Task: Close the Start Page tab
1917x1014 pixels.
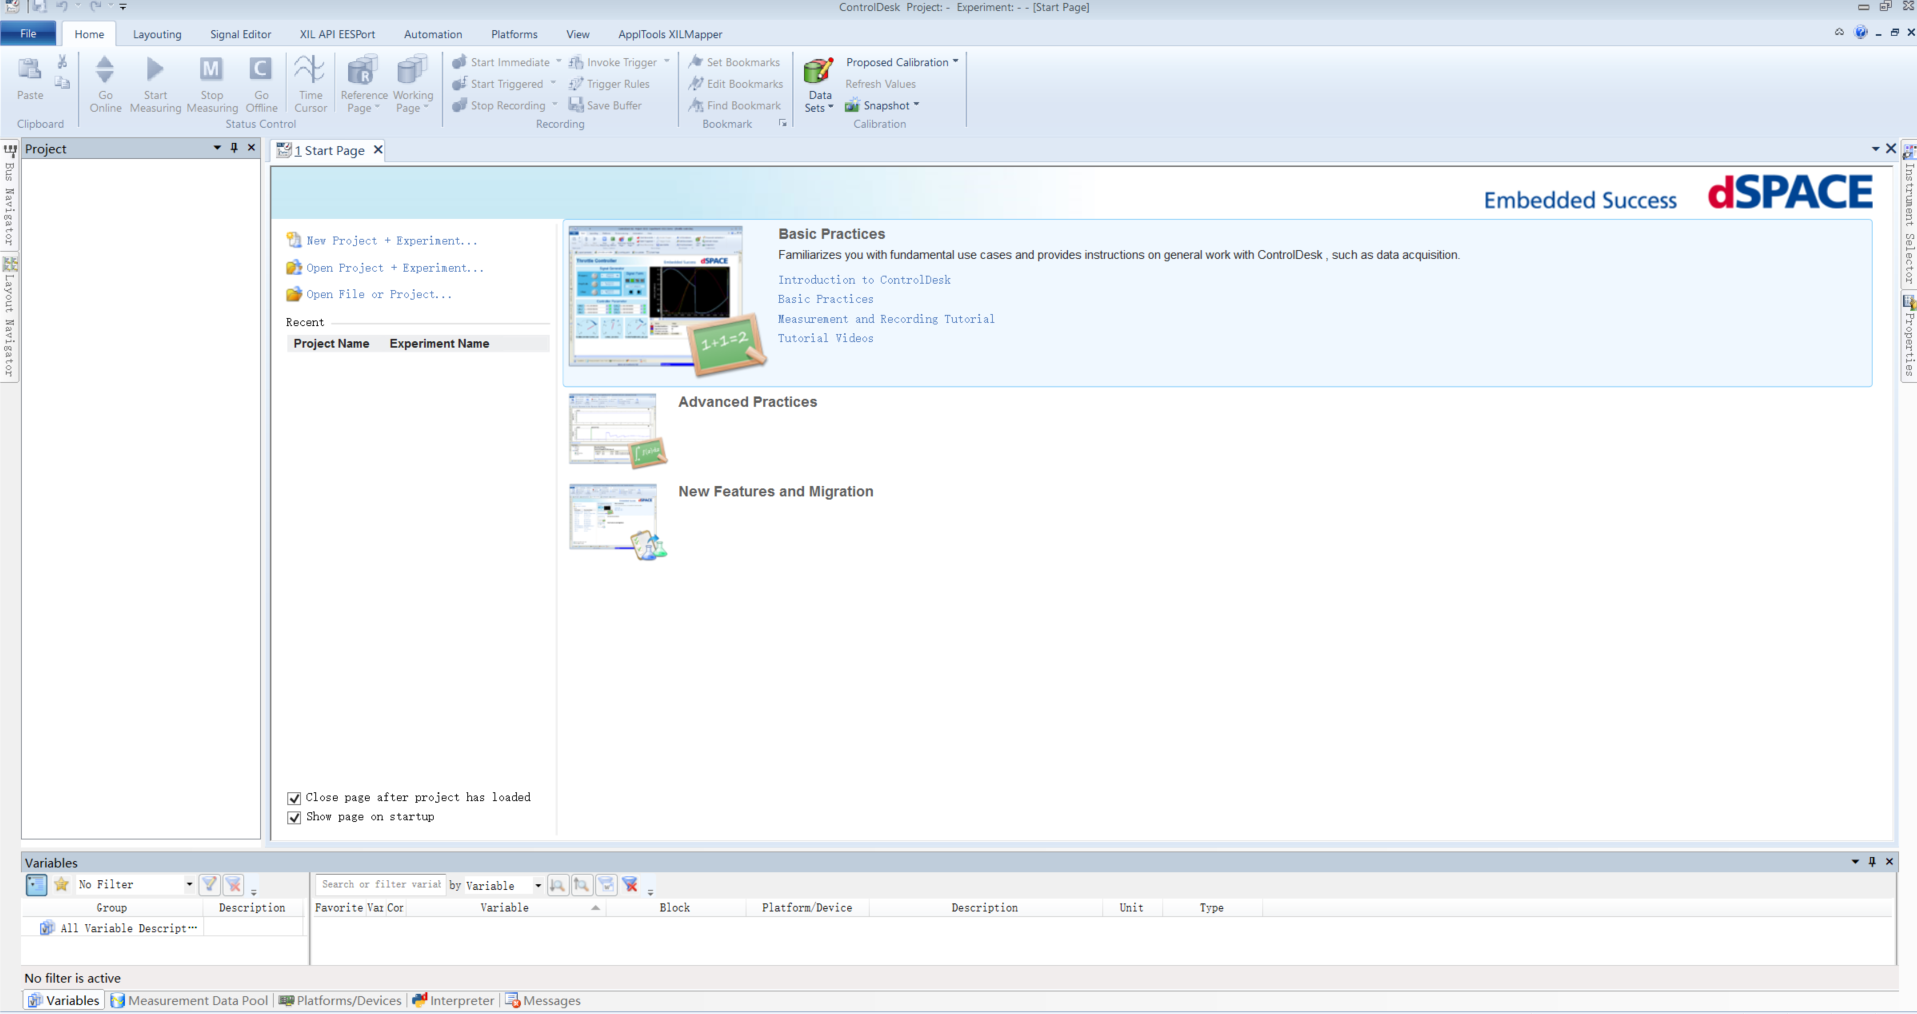Action: point(378,150)
